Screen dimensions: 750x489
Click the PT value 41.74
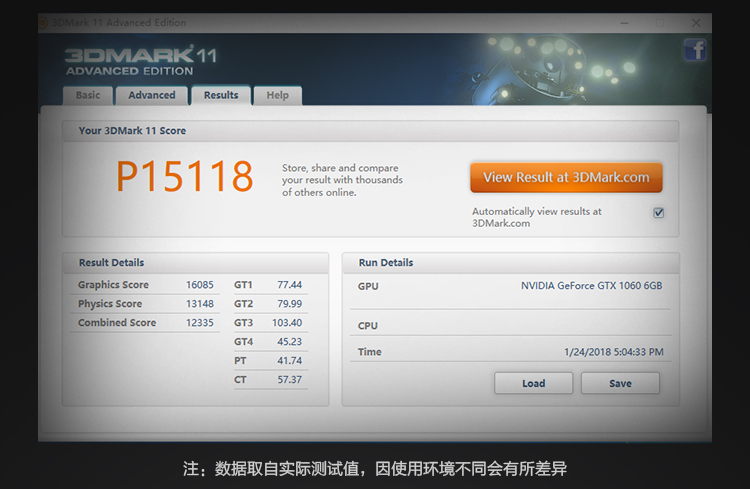click(x=289, y=361)
